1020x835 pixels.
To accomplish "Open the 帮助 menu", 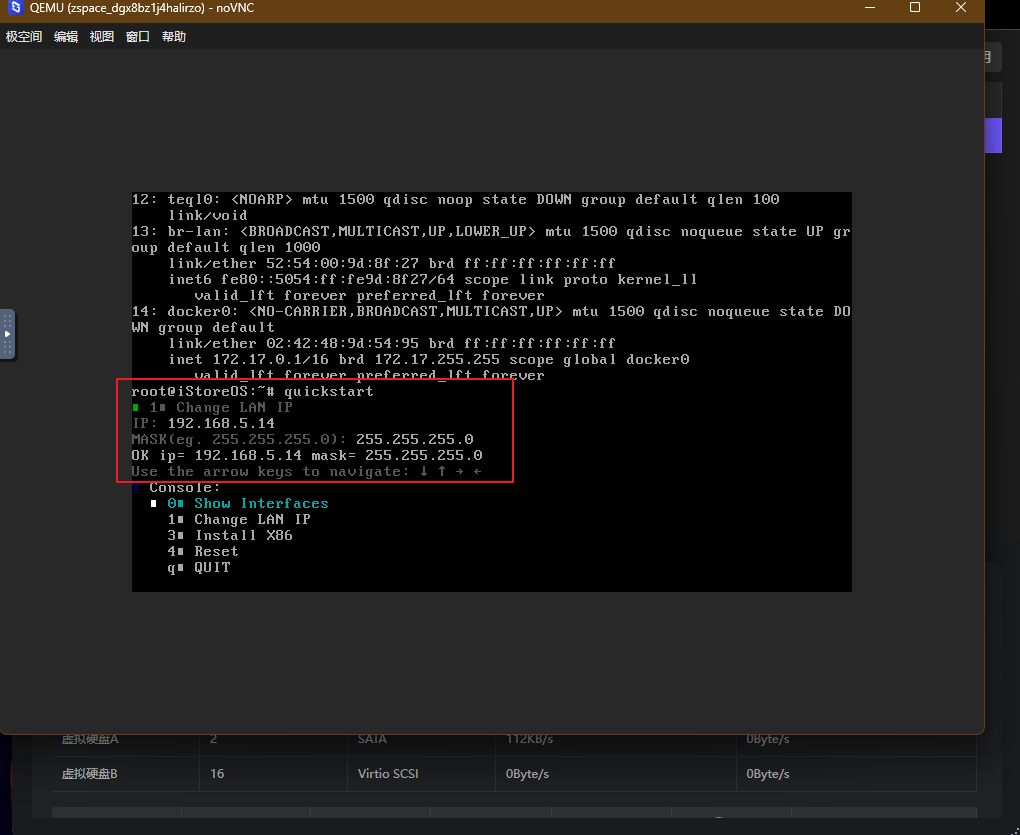I will tap(174, 37).
